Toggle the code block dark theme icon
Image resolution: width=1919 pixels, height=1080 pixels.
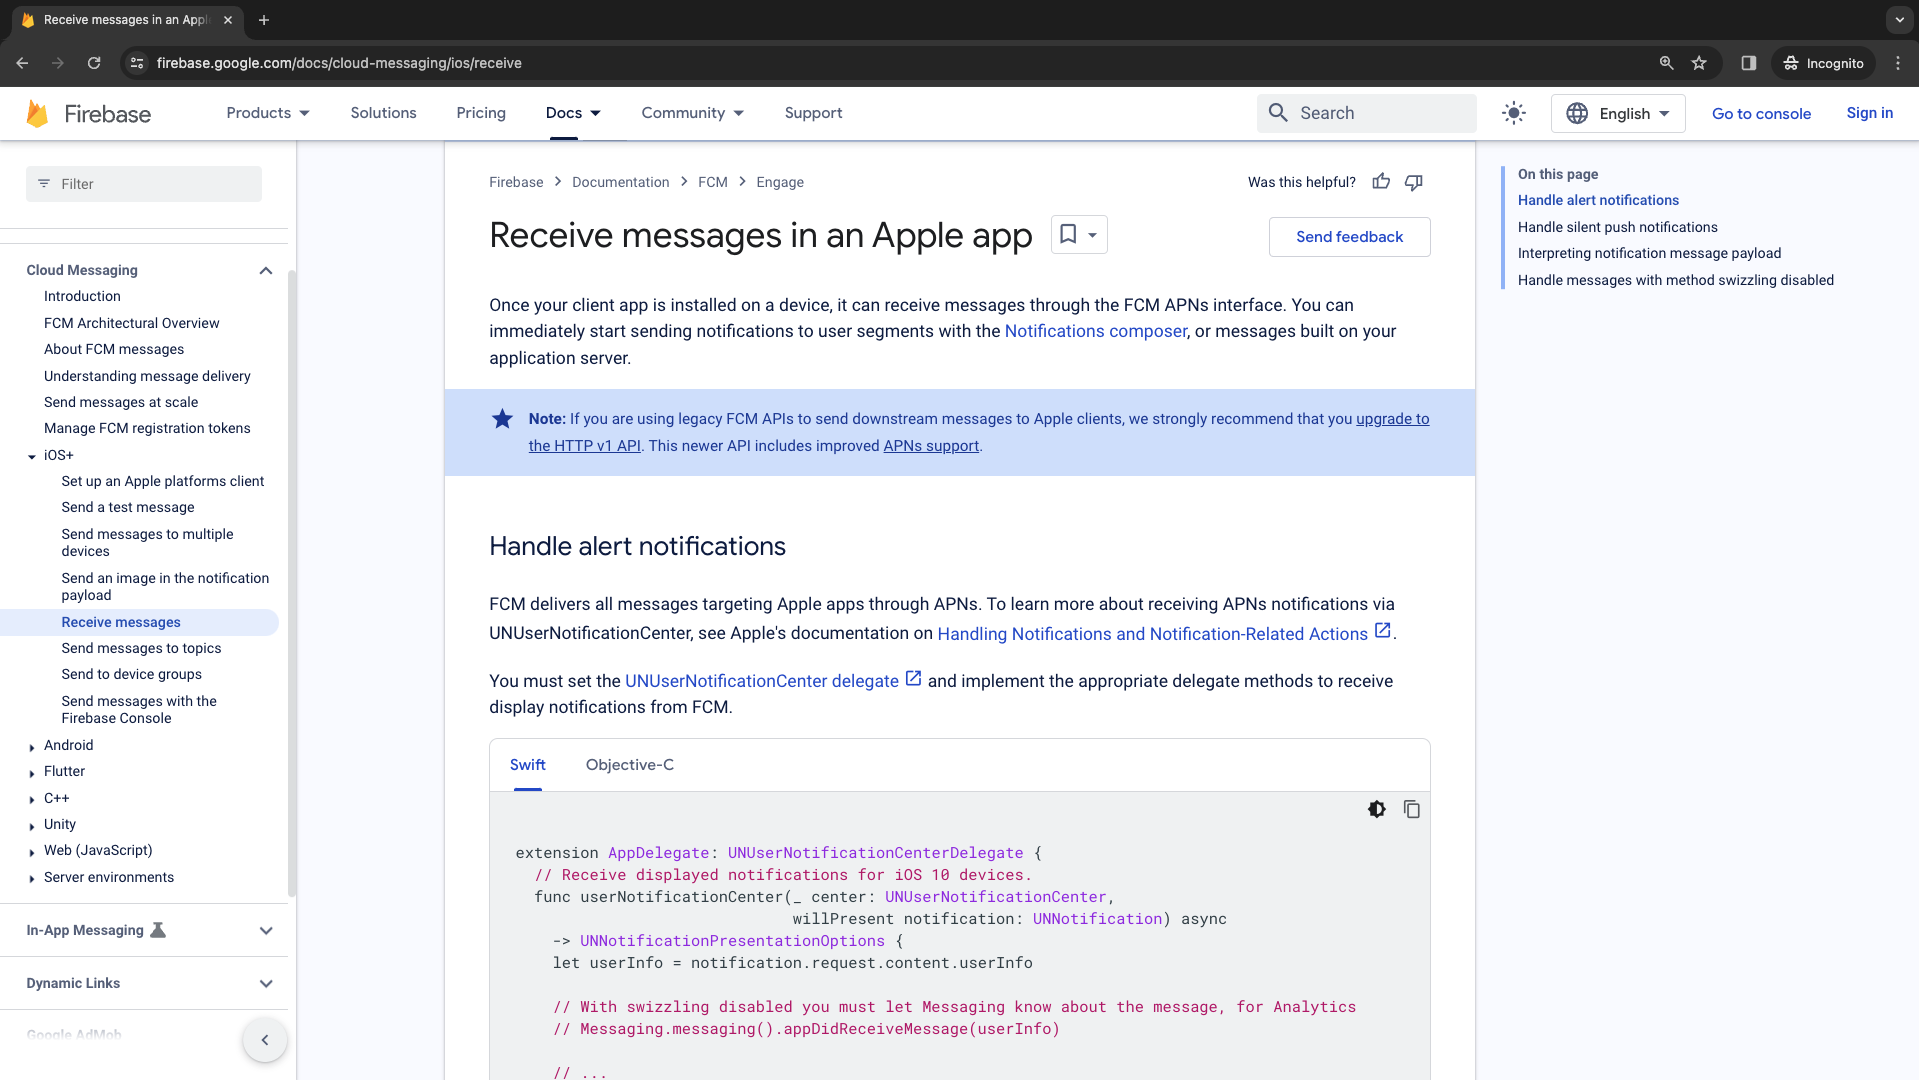pyautogui.click(x=1377, y=809)
